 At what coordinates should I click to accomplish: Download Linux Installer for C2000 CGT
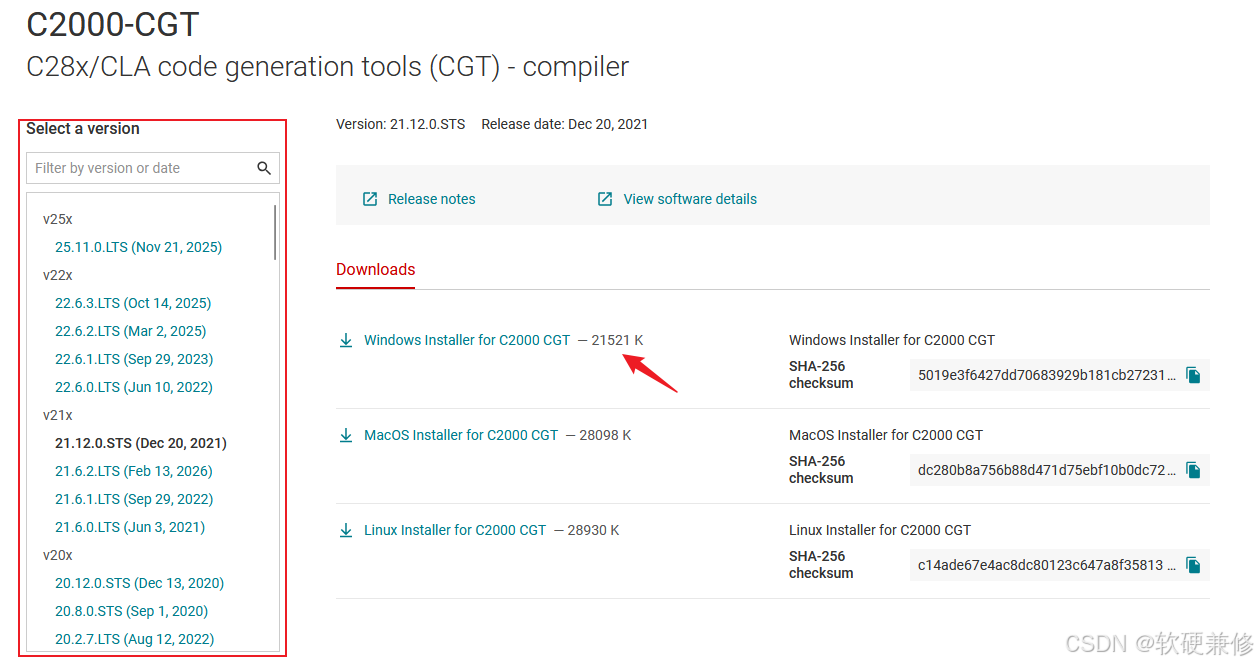455,530
